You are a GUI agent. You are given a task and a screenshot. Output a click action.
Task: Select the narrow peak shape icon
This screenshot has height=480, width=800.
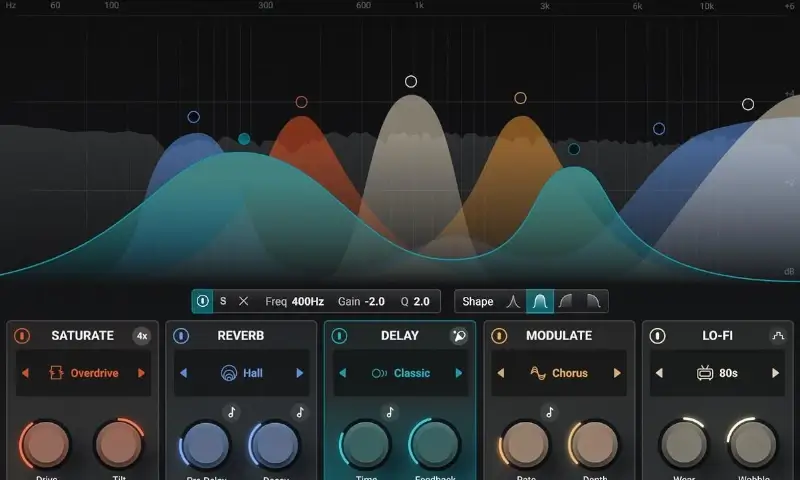513,301
